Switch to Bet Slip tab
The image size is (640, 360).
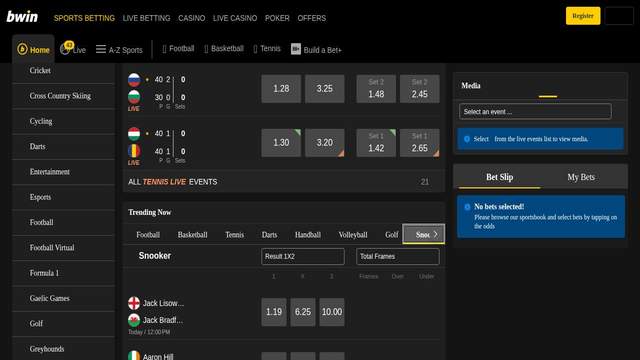pyautogui.click(x=499, y=177)
